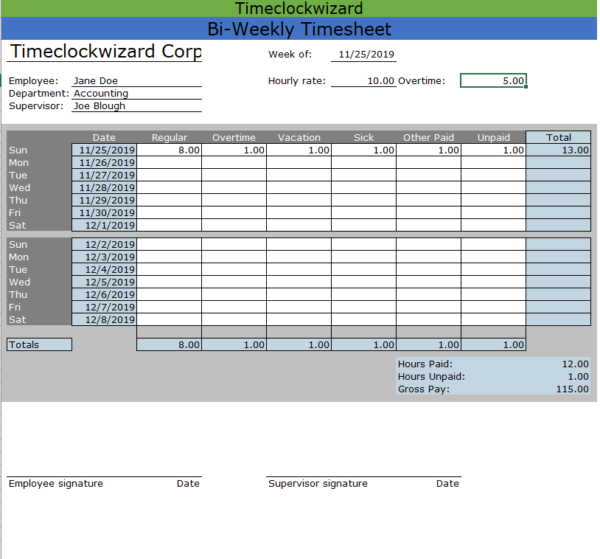Click the Hourly rate: label
Viewport: 600px width, 559px height.
click(297, 81)
